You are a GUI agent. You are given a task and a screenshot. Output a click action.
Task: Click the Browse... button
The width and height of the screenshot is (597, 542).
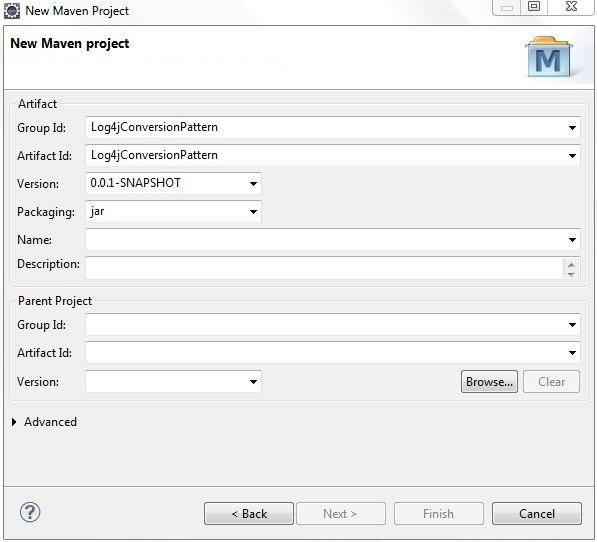pos(489,382)
